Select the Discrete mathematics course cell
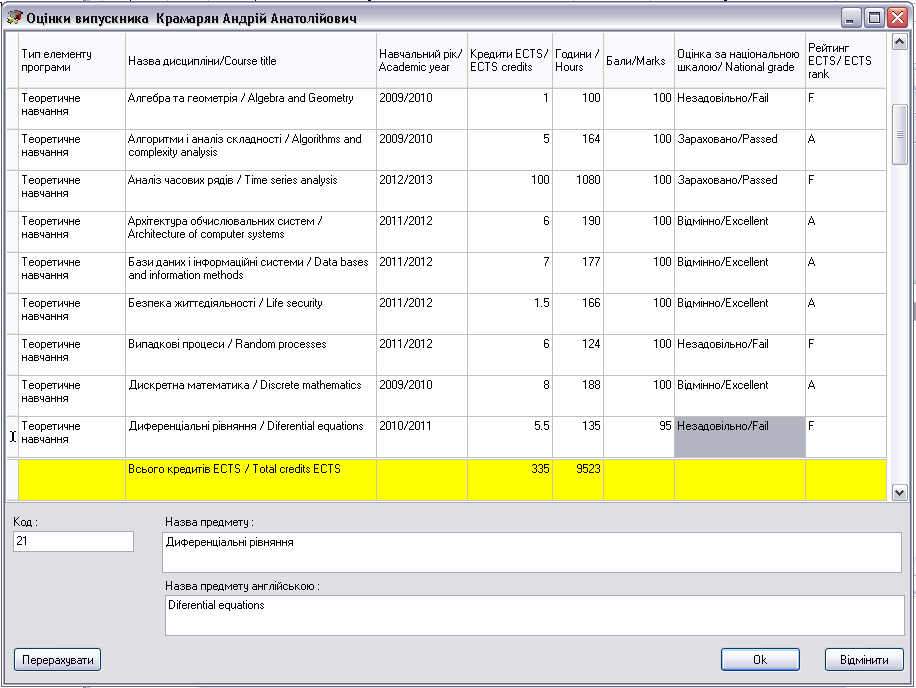 (x=251, y=395)
